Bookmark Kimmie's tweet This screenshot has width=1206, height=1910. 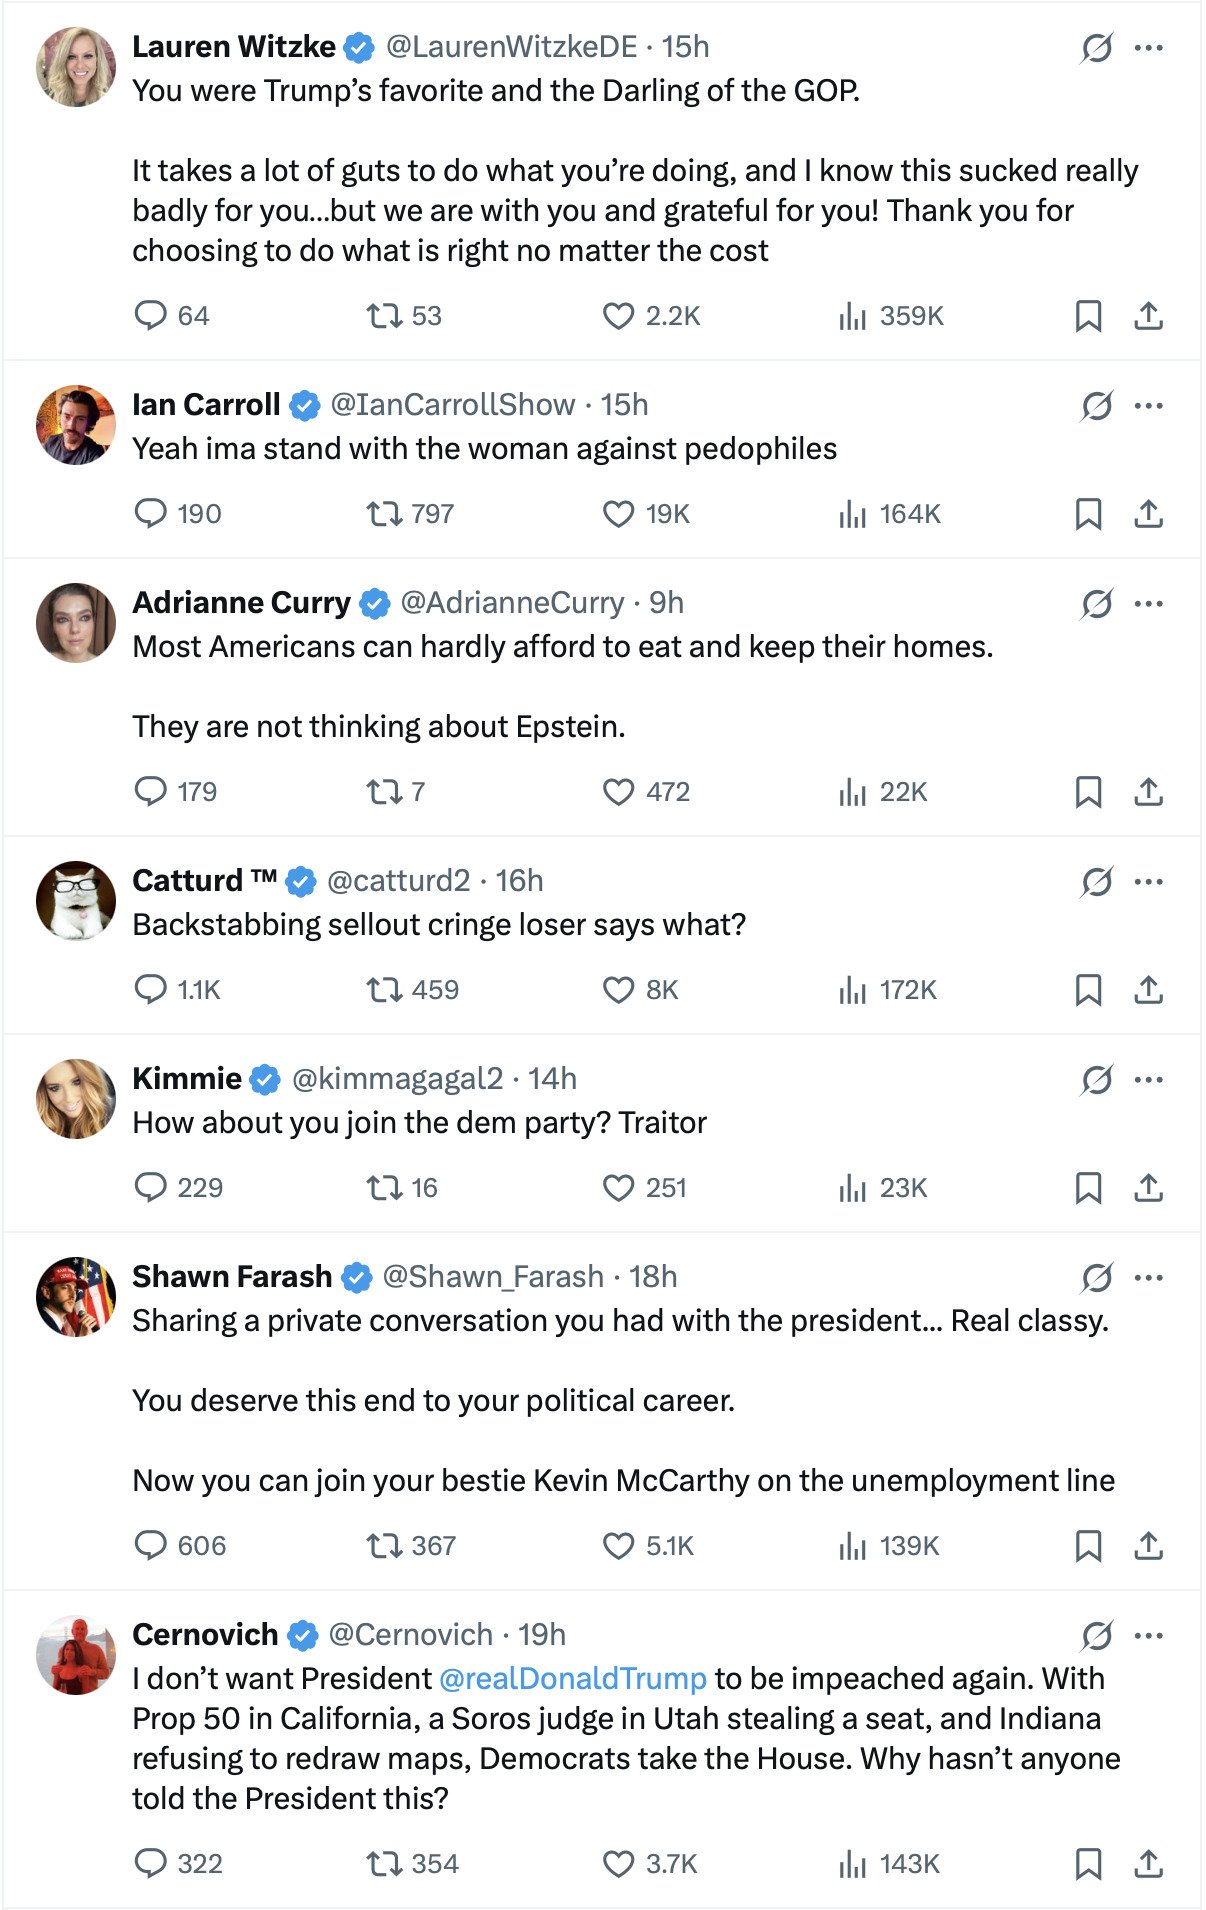[x=1088, y=1188]
